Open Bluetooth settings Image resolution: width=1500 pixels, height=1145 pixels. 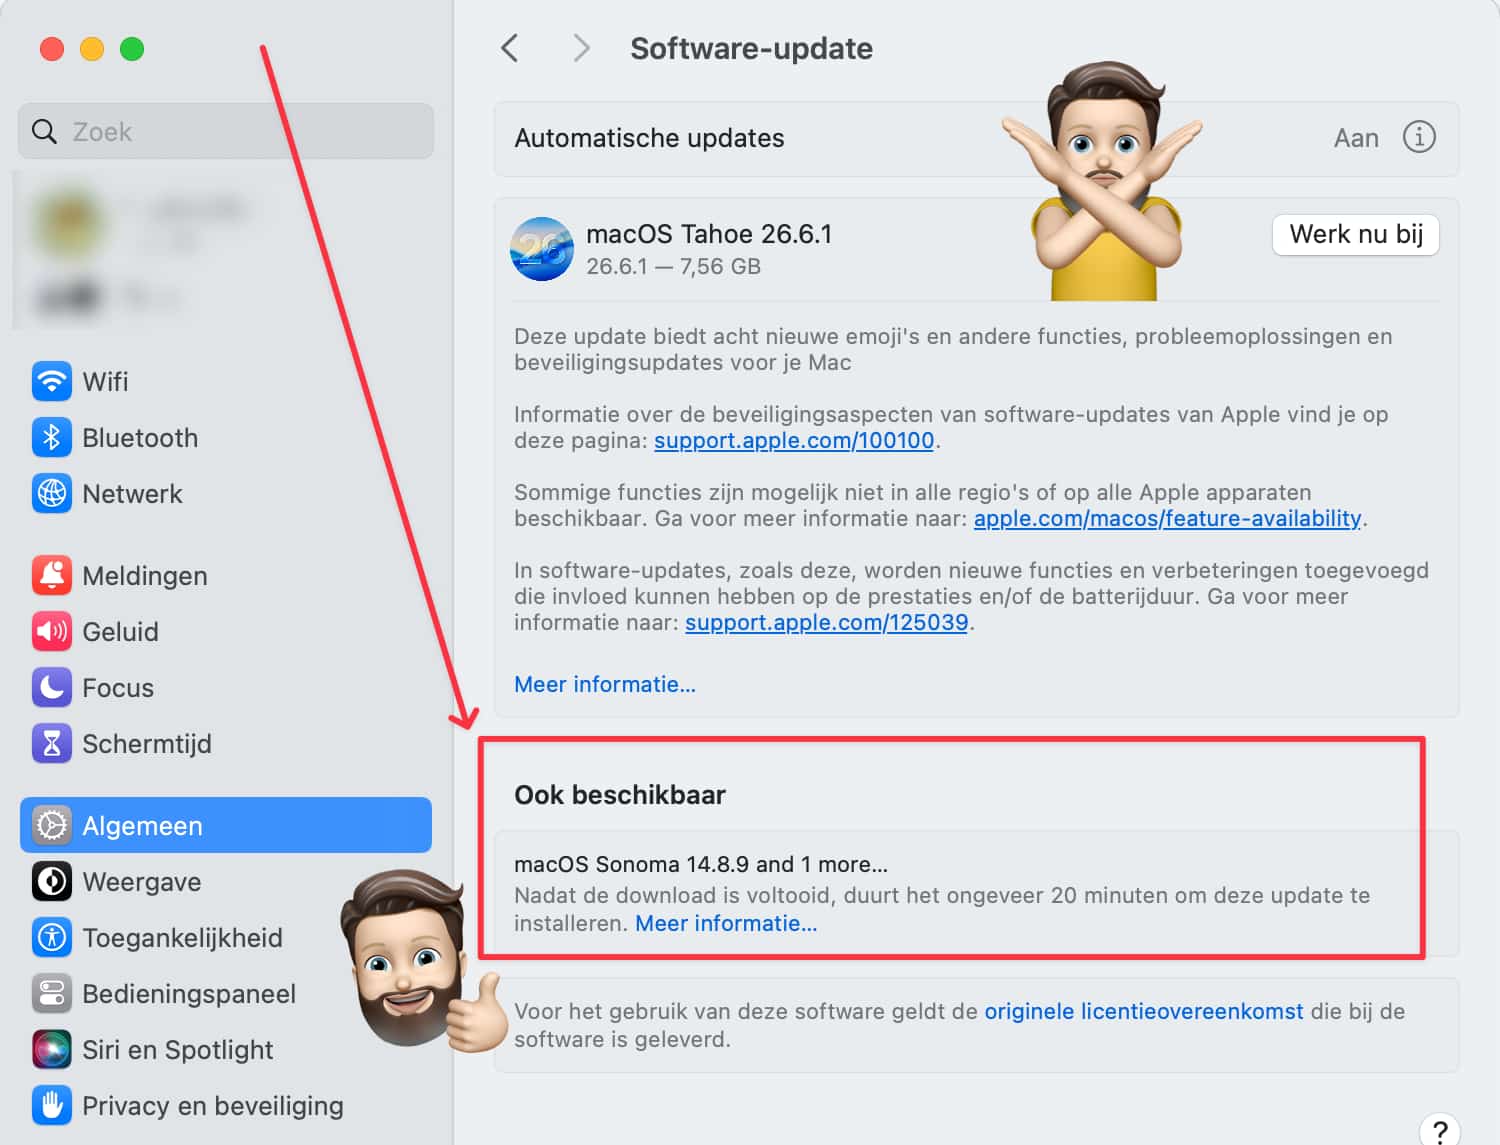pos(226,437)
